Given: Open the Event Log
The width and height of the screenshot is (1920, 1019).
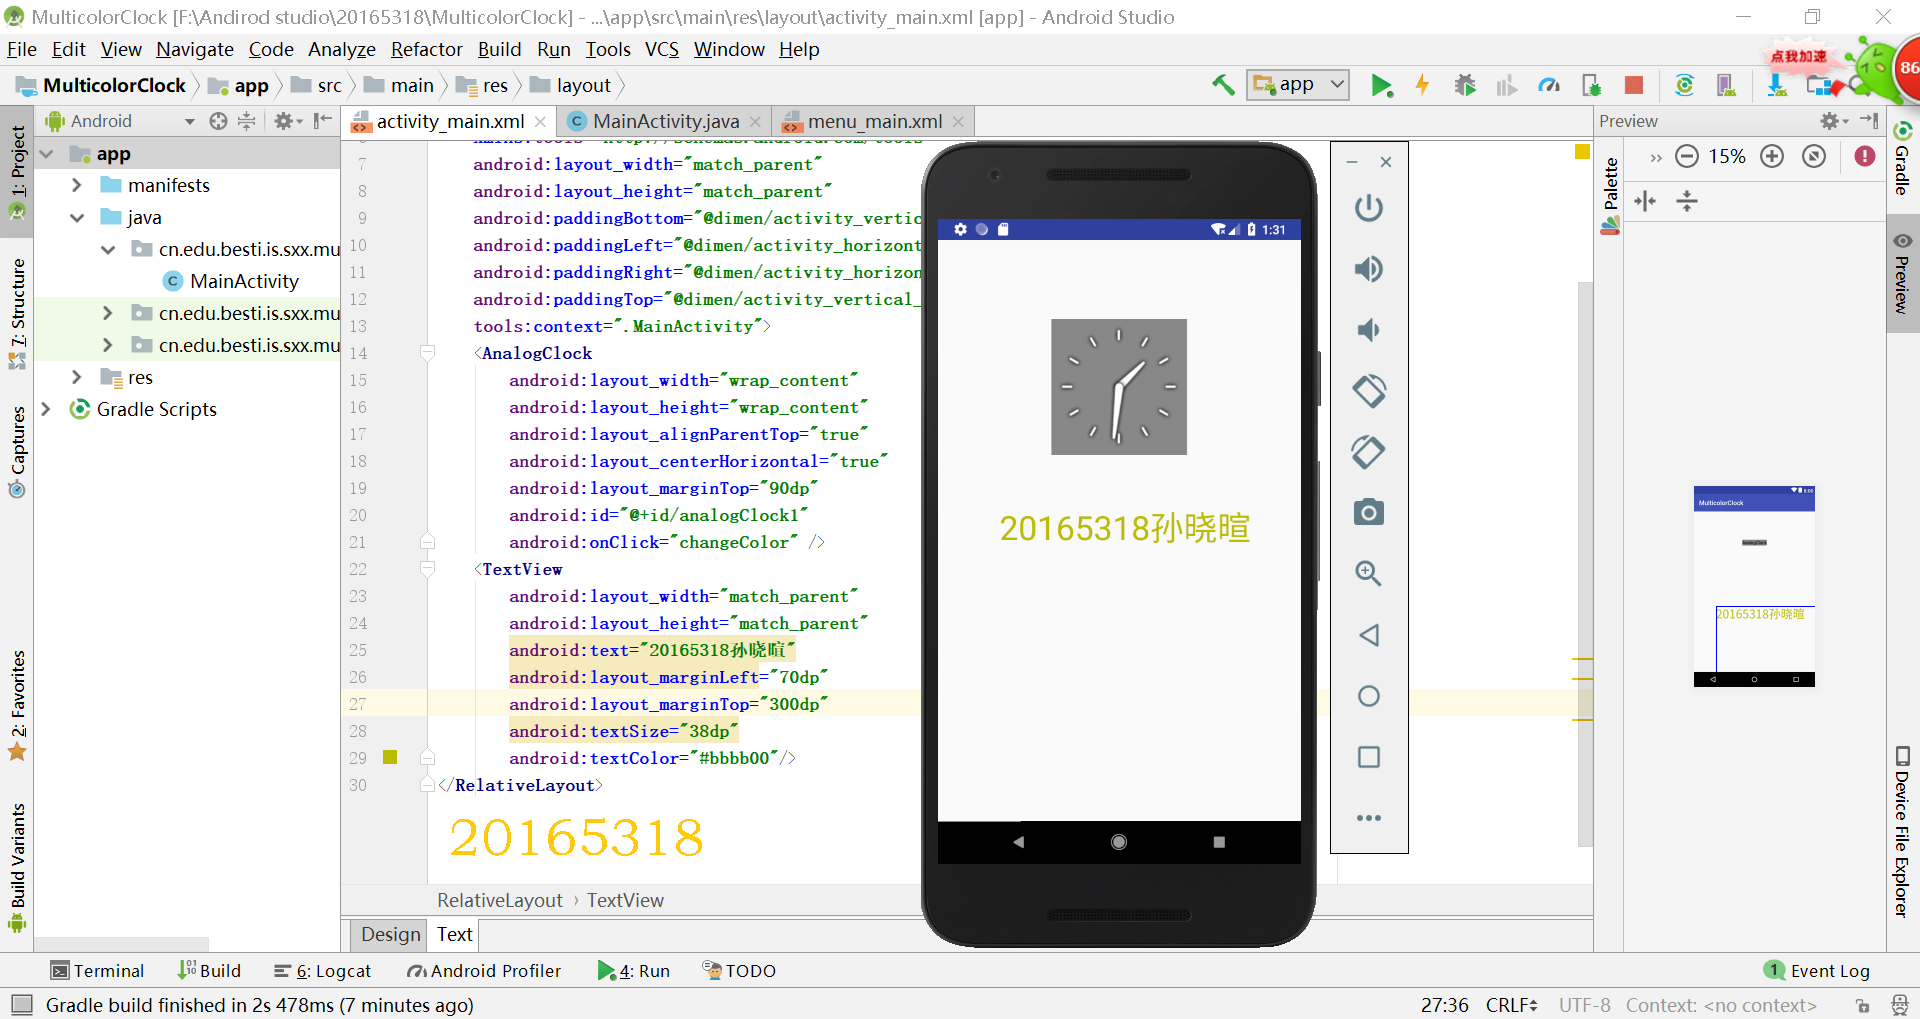Looking at the screenshot, I should point(1818,971).
